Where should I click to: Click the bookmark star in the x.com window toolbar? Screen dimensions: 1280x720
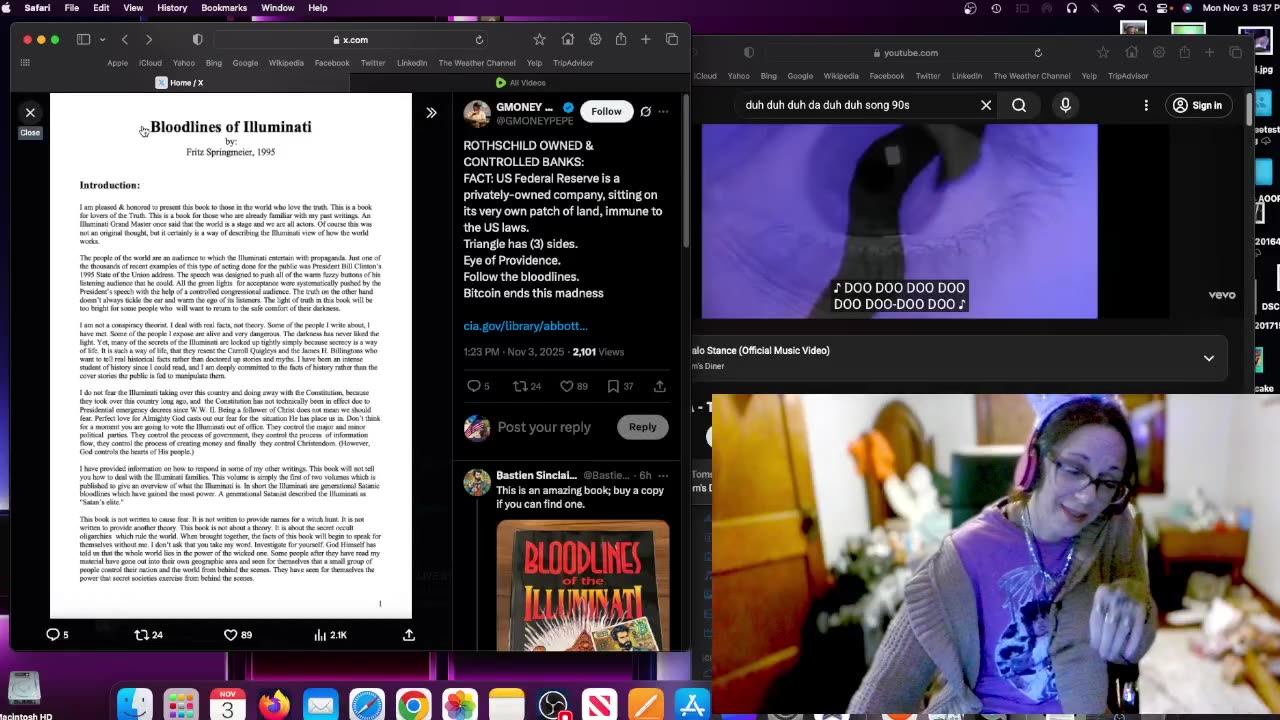coord(539,40)
